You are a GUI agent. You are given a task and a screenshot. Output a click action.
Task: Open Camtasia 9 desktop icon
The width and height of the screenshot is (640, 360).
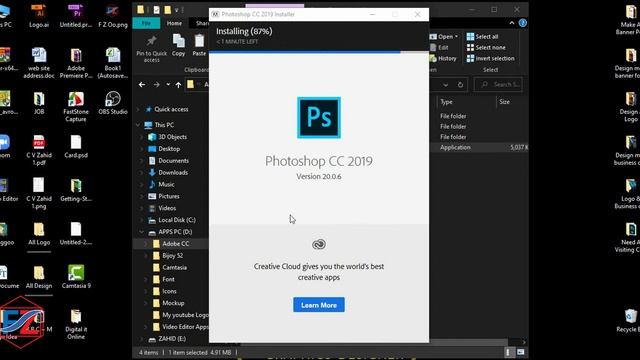tap(76, 277)
